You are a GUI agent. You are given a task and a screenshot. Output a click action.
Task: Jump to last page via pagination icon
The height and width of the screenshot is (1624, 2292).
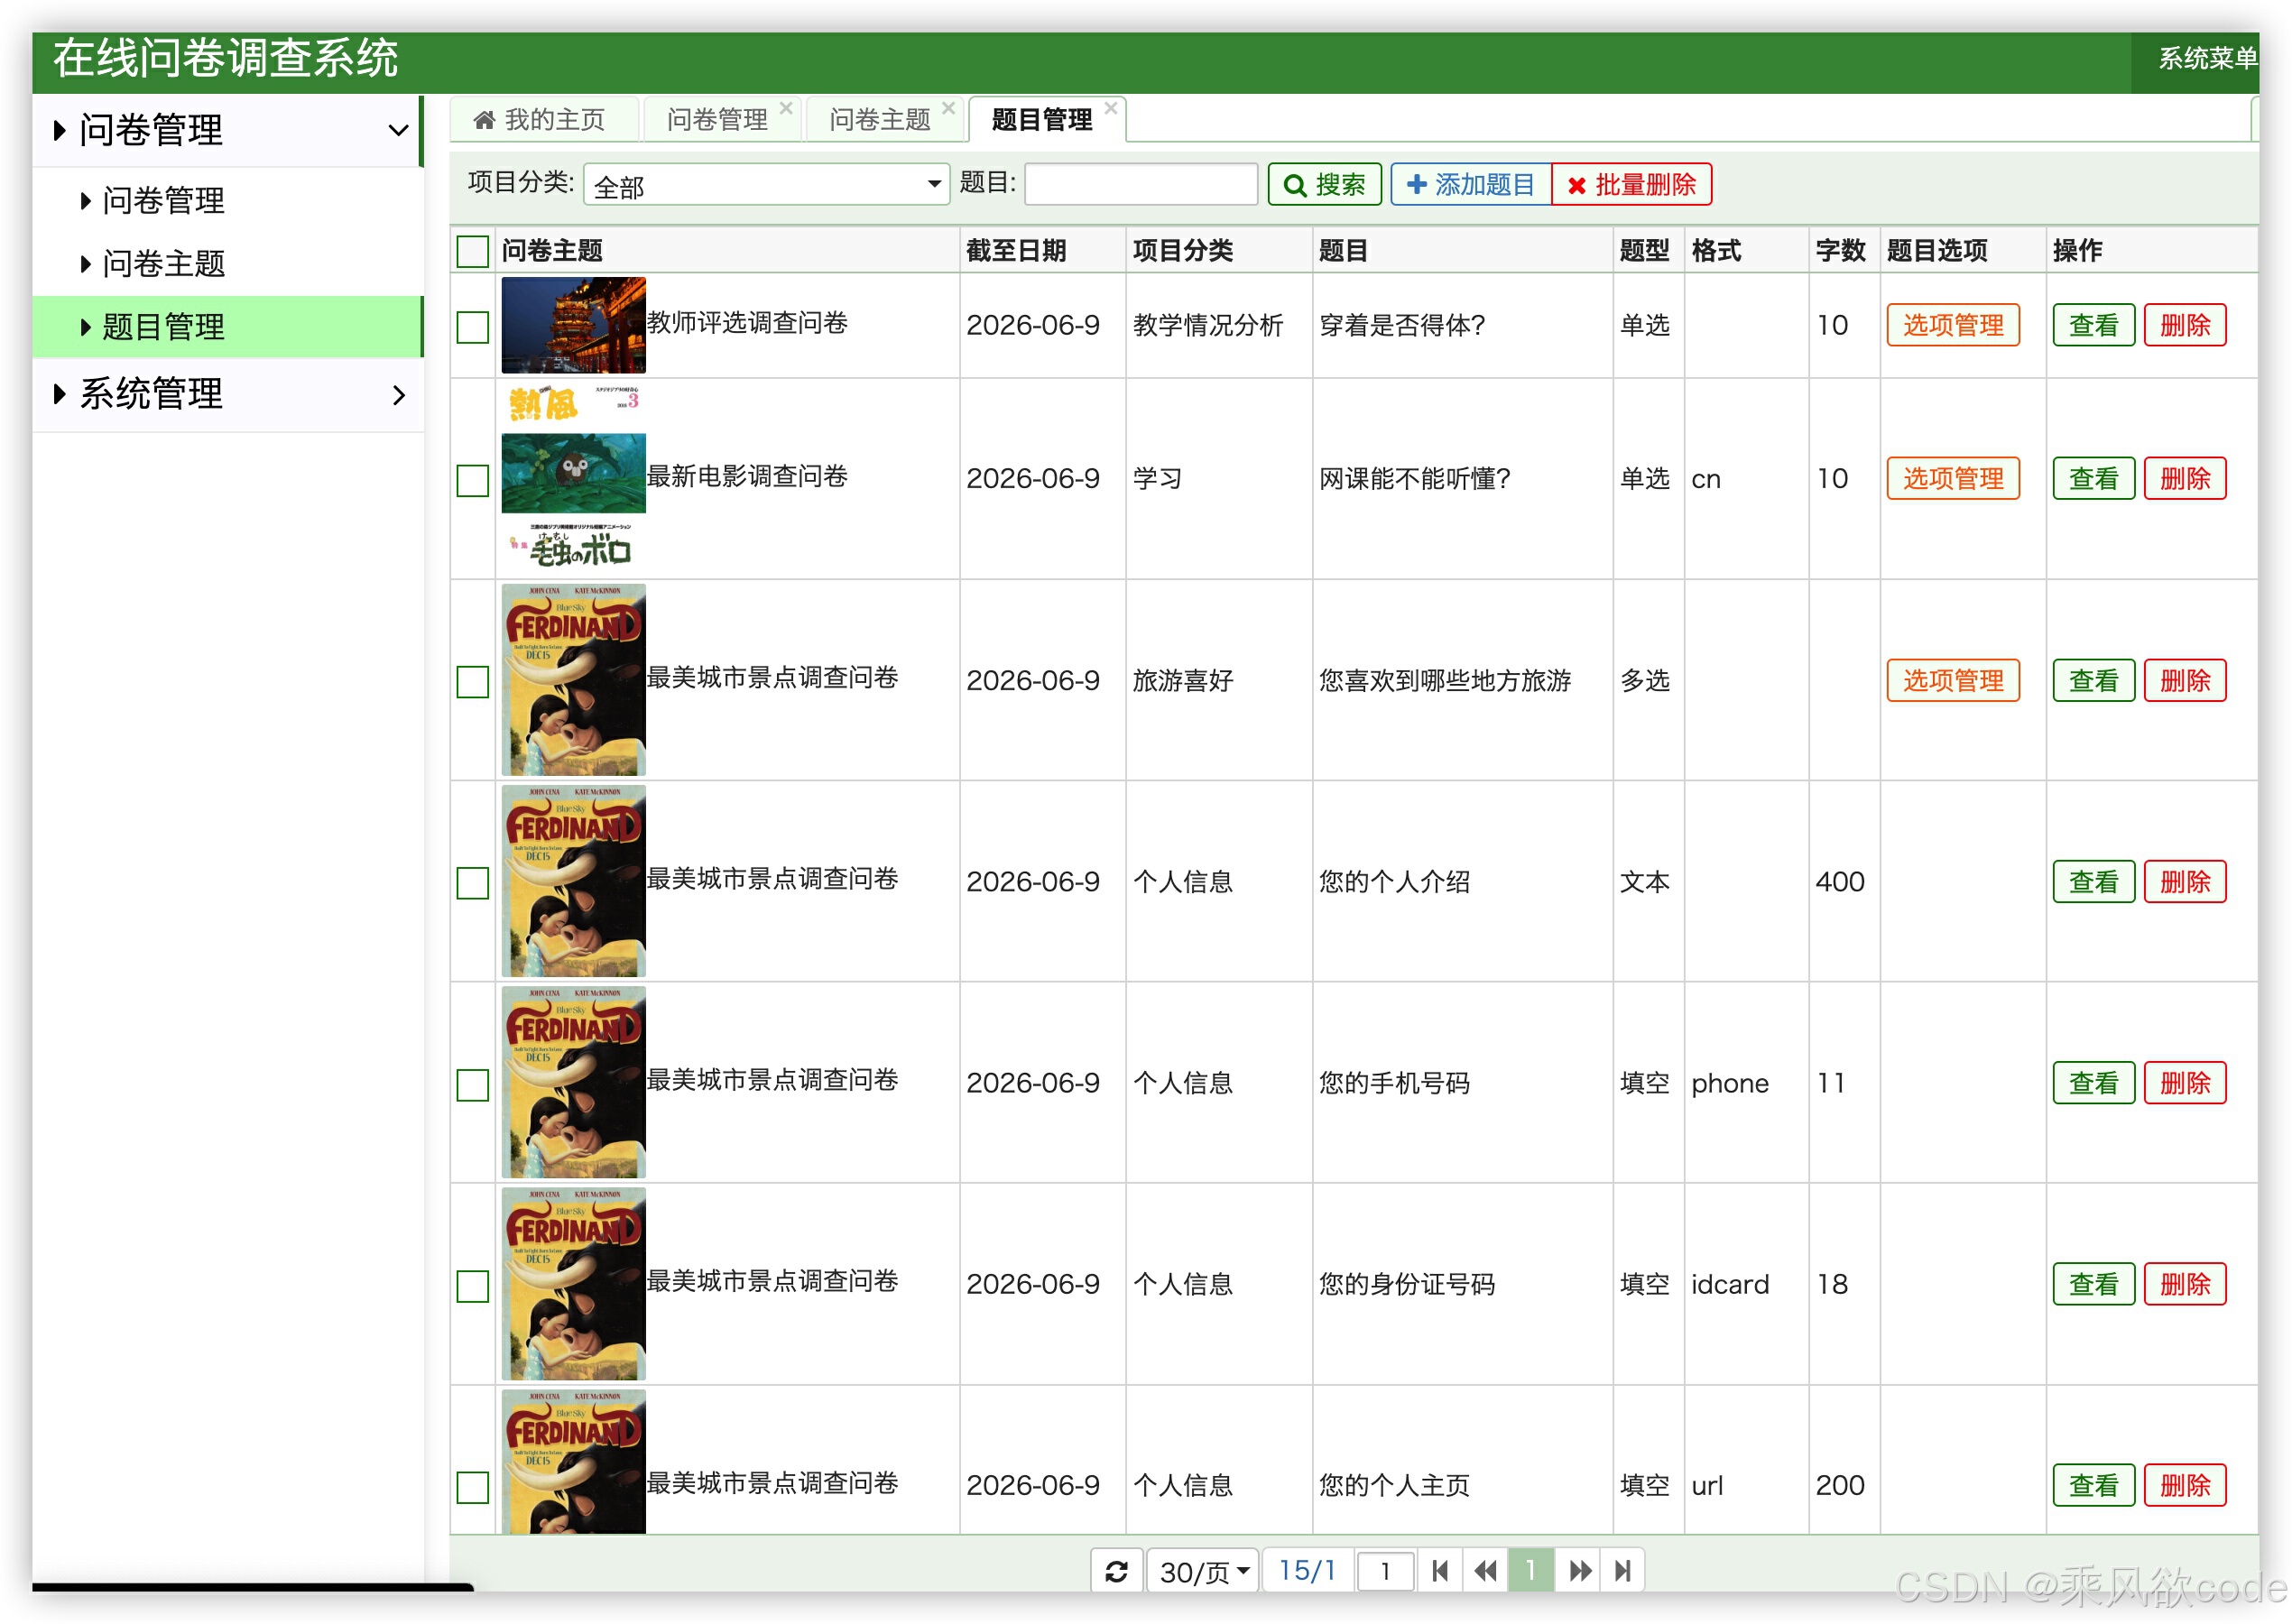1622,1570
